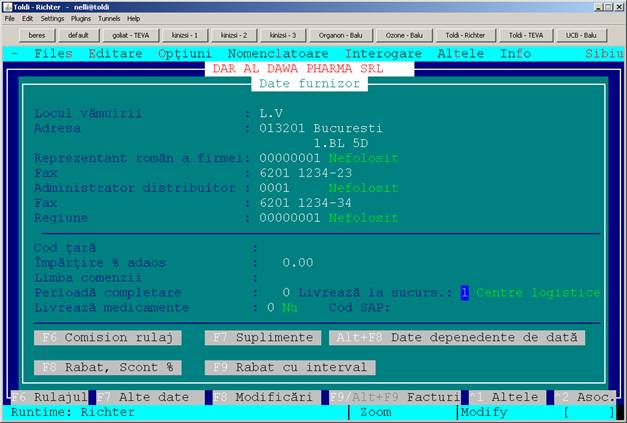
Task: Click the Administrator distribuitor code 0001
Action: point(274,188)
